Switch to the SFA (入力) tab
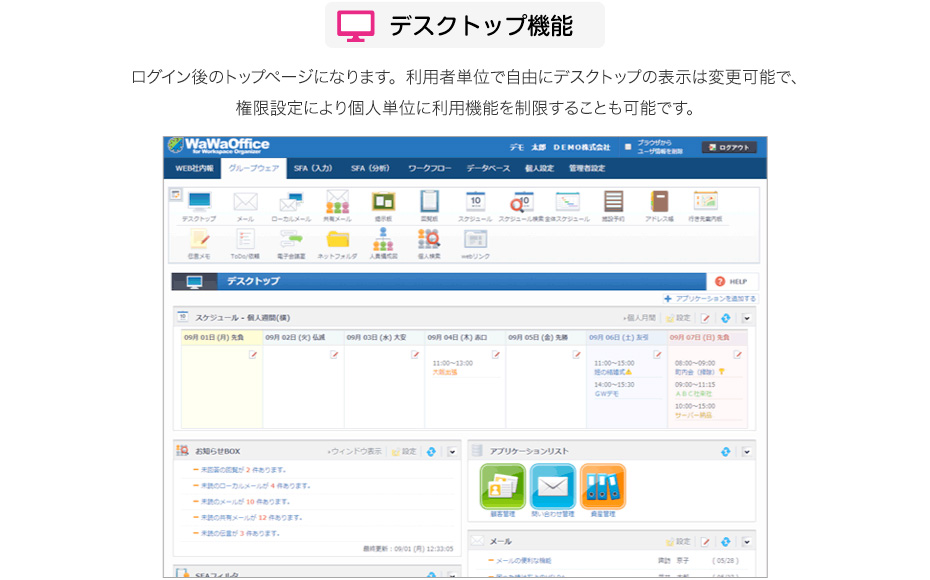This screenshot has height=580, width=930. 313,168
